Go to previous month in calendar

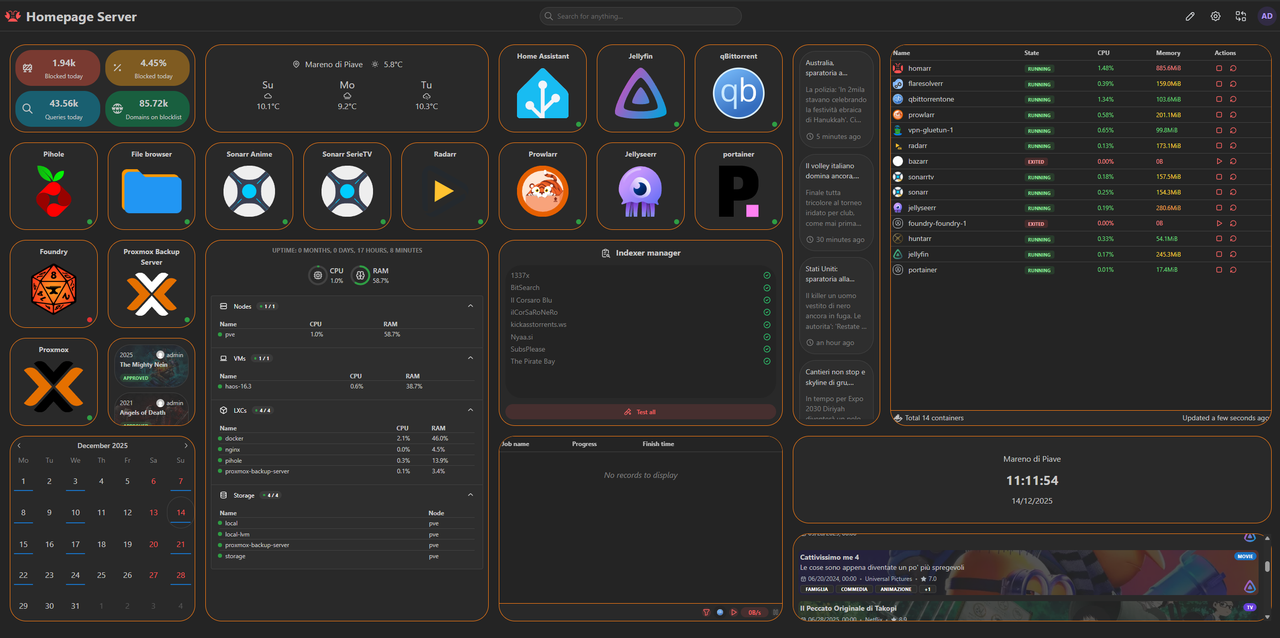pyautogui.click(x=18, y=445)
